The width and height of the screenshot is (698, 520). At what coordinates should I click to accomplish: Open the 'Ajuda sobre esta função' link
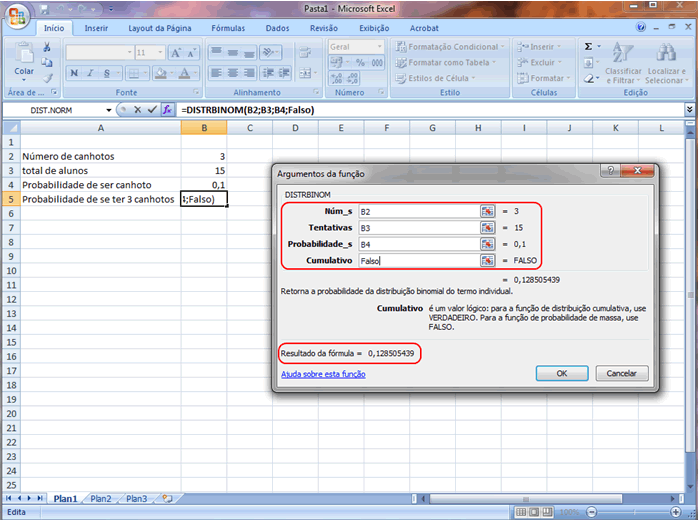click(323, 374)
